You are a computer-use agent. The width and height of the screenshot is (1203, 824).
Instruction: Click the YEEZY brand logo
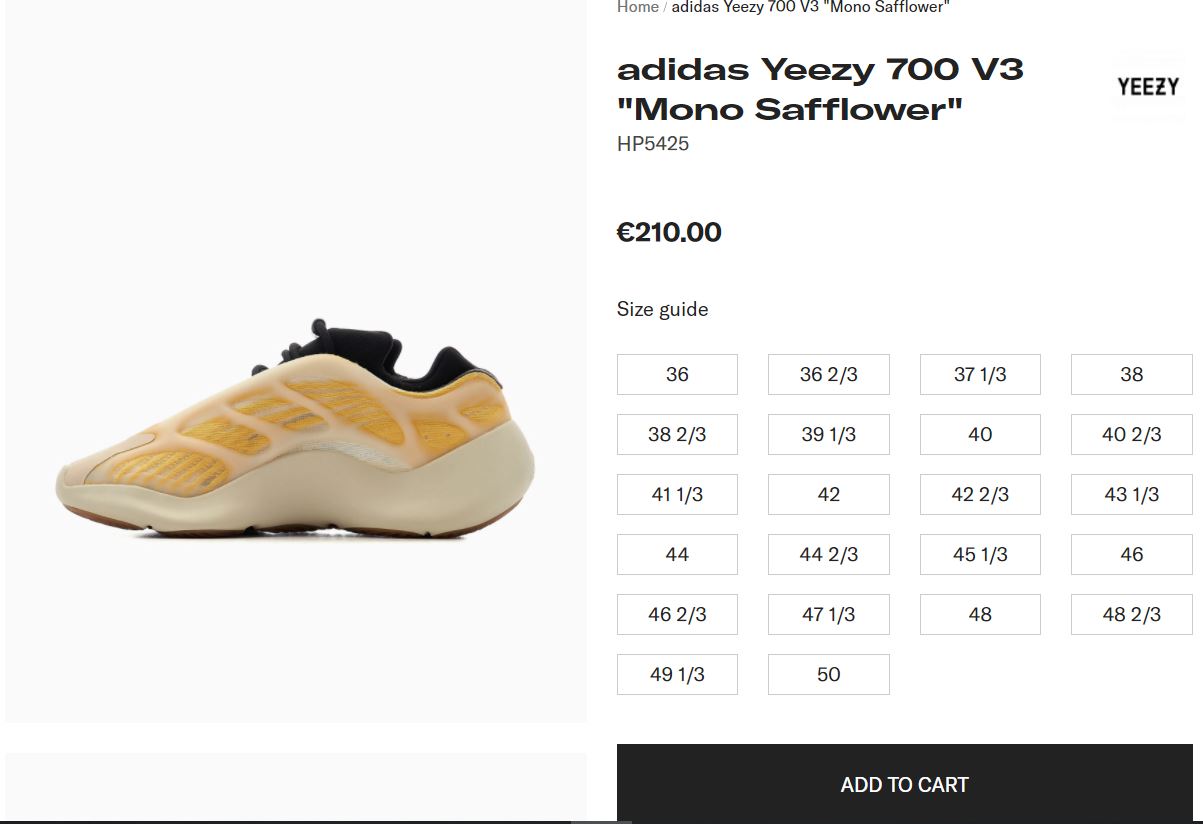click(x=1147, y=87)
